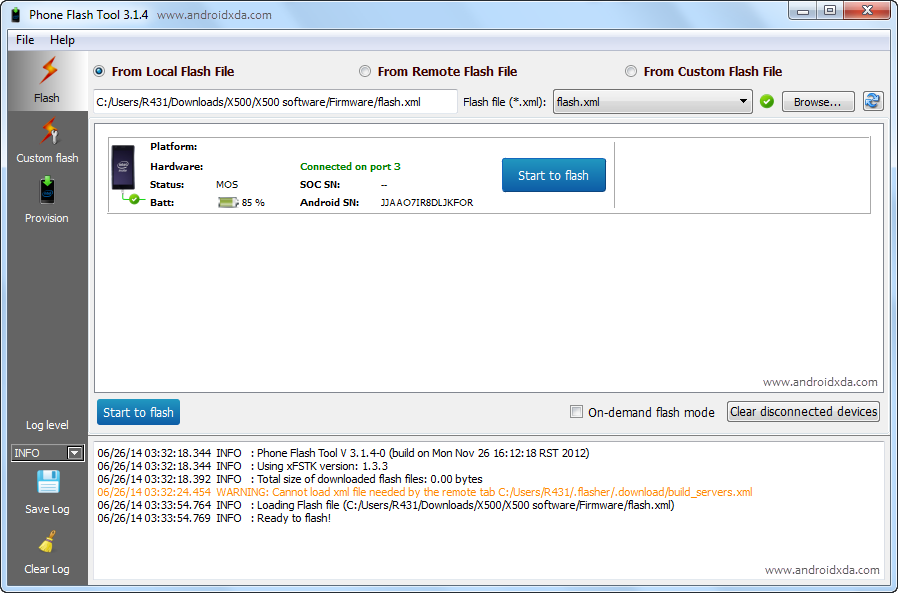
Task: Click the Phone Flash Tool V 3.1.4-0 log line
Action: coord(343,453)
